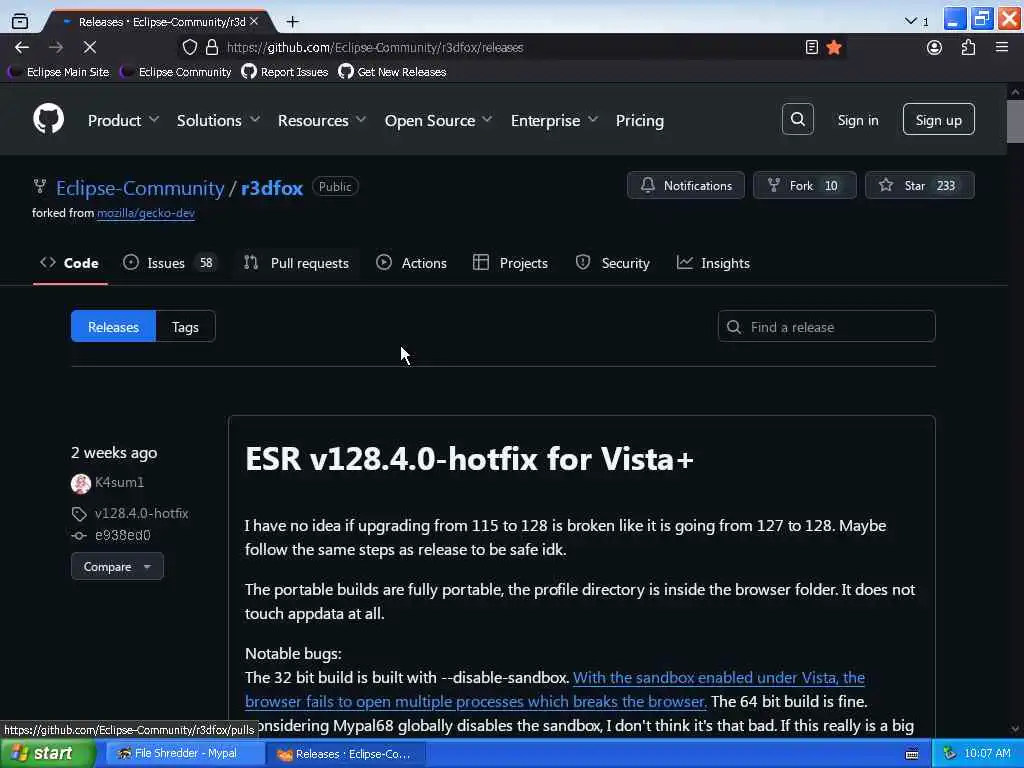Open the Eclipse Main Site bookmark
This screenshot has height=768, width=1024.
pos(59,72)
